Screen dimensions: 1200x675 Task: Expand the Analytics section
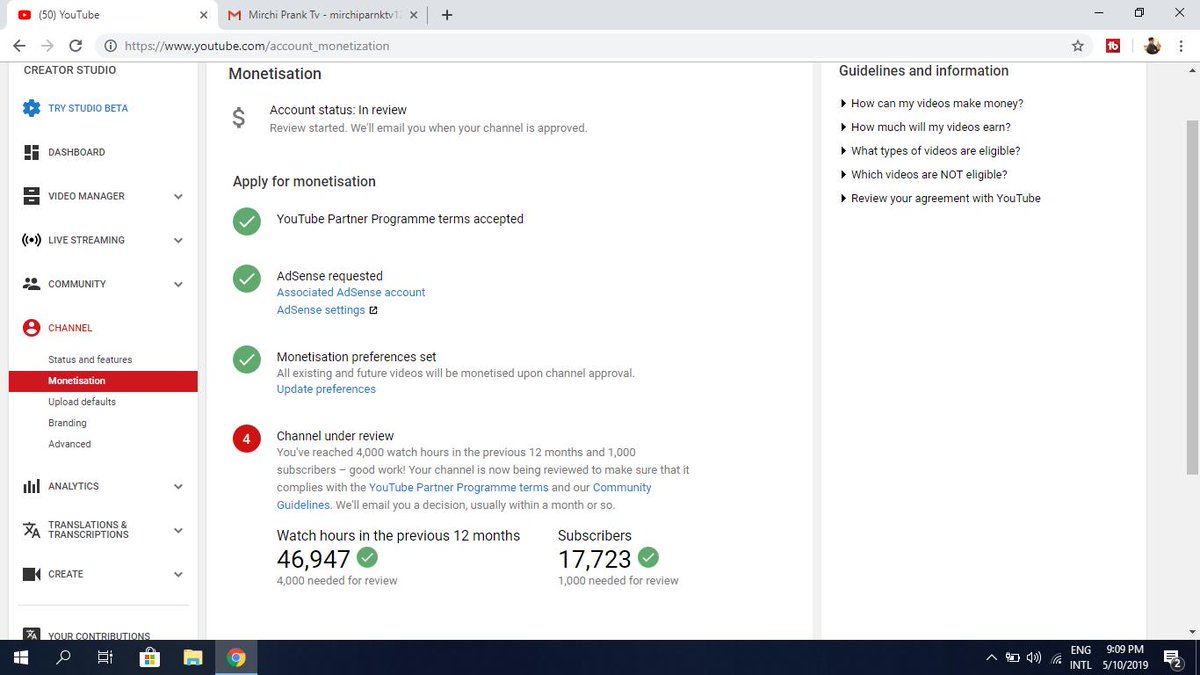[x=178, y=486]
